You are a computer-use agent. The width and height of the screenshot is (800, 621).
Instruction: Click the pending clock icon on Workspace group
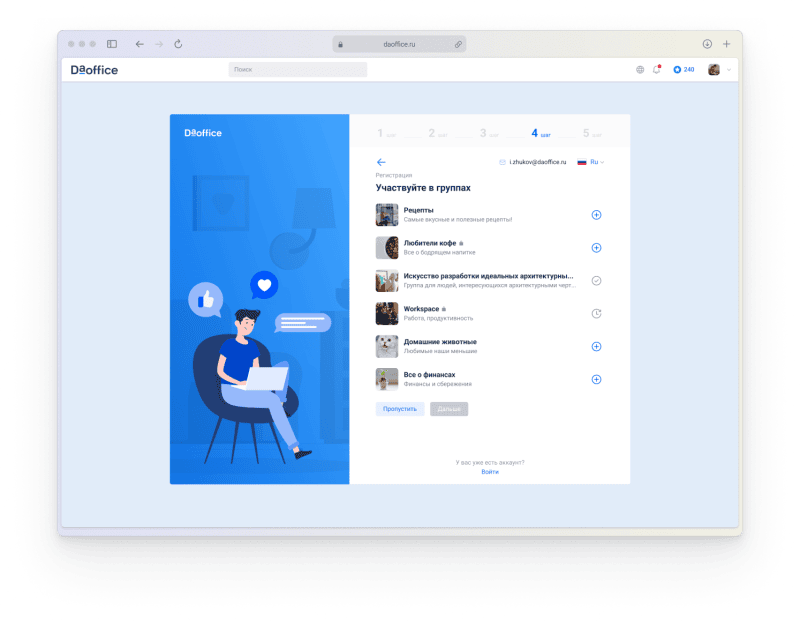(596, 313)
